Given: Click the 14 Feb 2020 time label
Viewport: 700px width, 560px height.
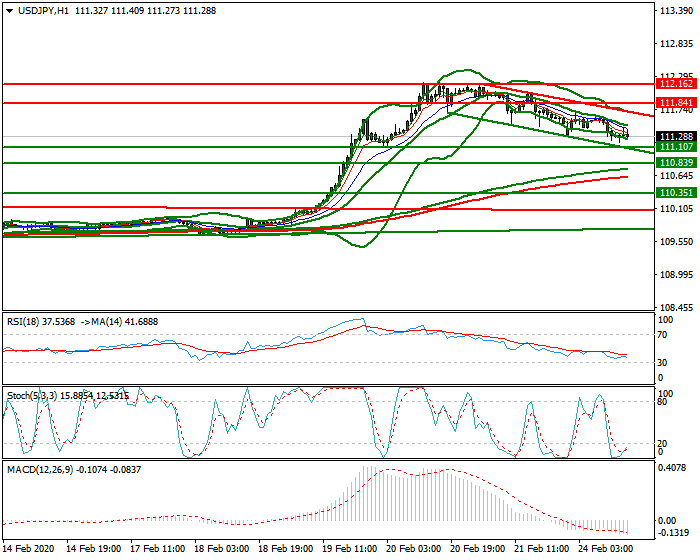Looking at the screenshot, I should 29,548.
